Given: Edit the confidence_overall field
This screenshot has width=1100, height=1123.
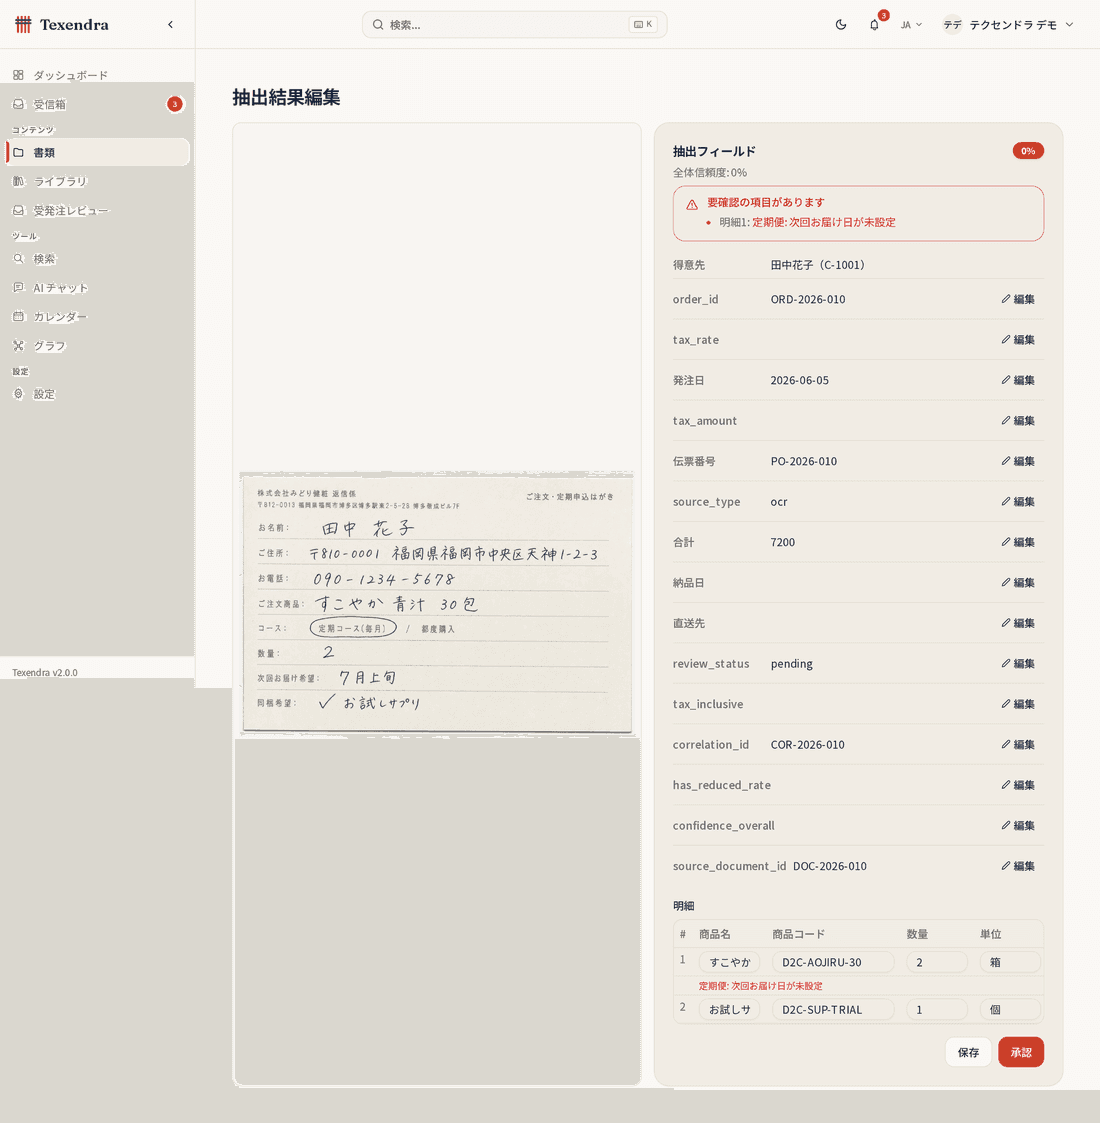Looking at the screenshot, I should tap(1018, 825).
